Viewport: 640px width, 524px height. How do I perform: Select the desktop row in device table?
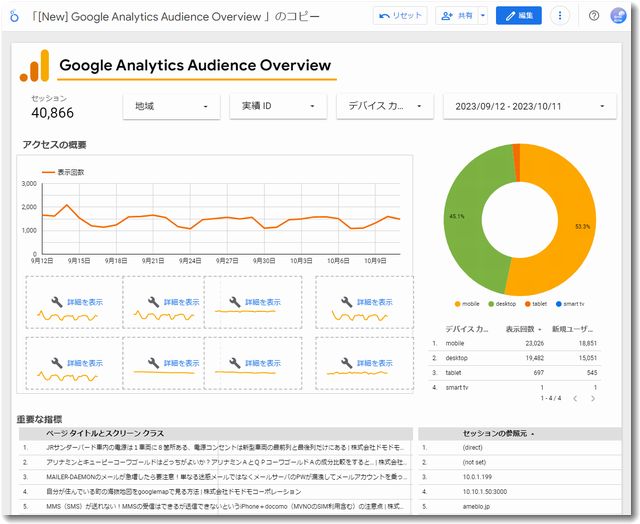514,358
